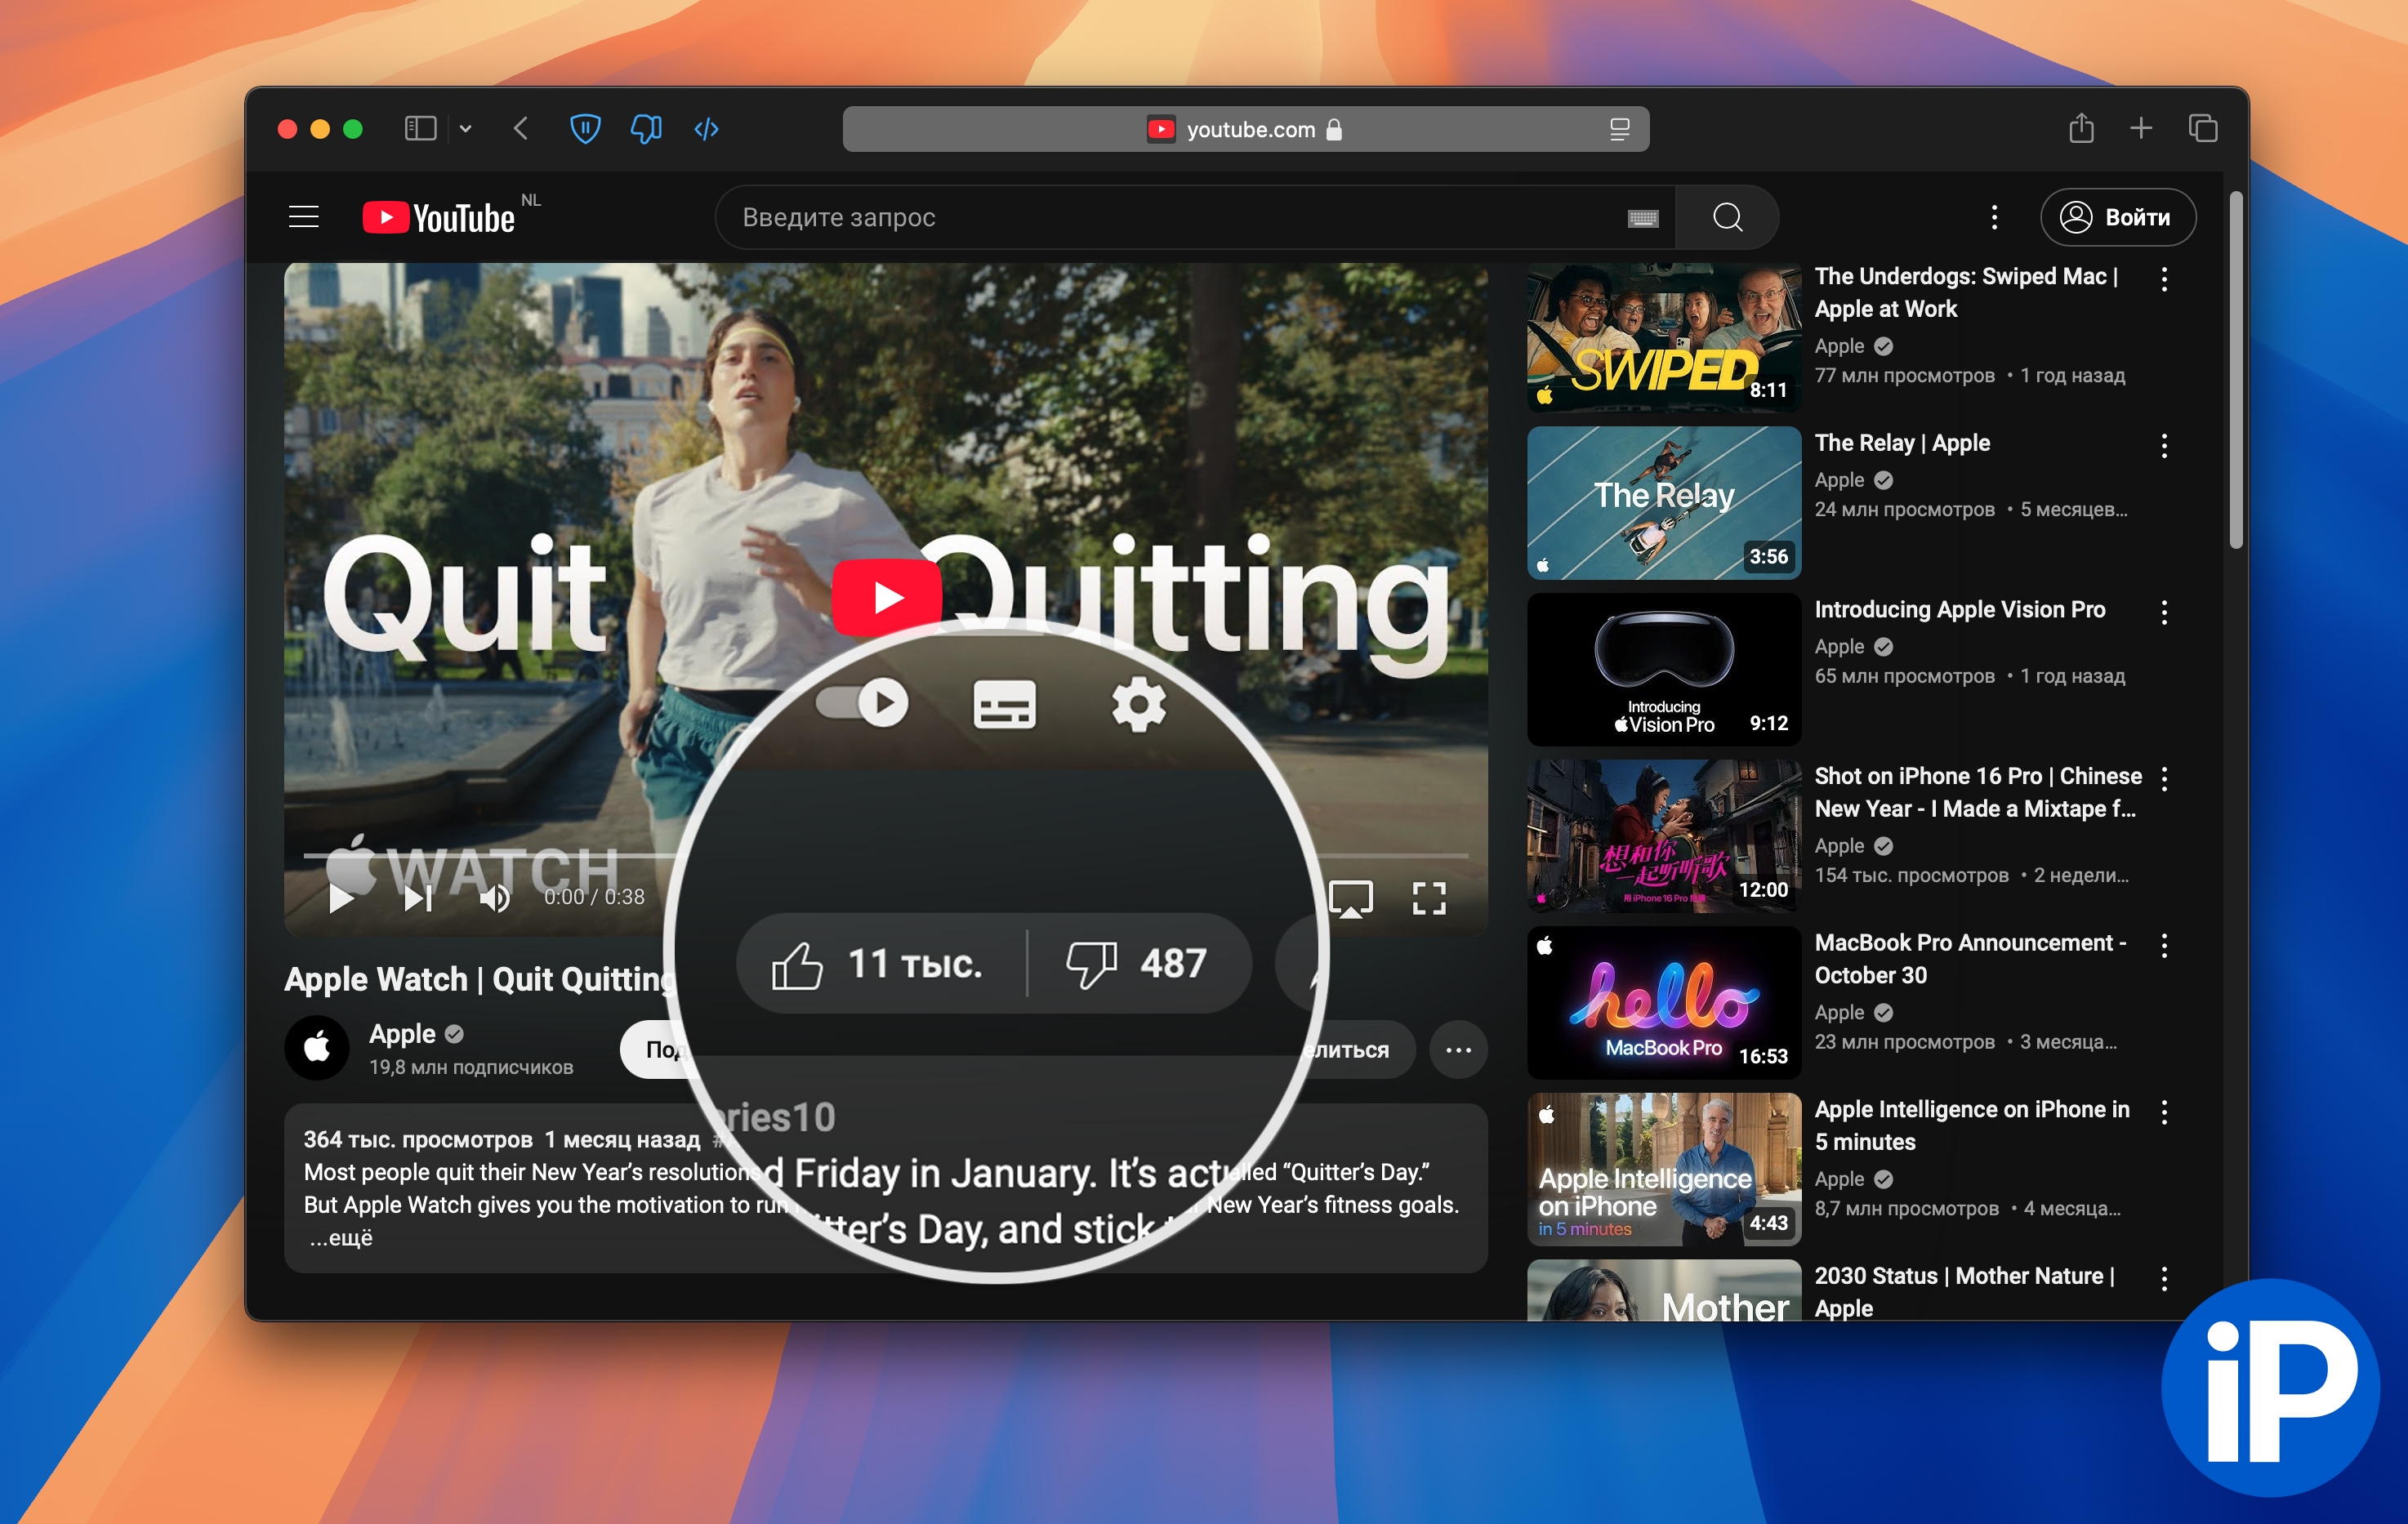The height and width of the screenshot is (1524, 2408).
Task: Mute the video volume
Action: (494, 898)
